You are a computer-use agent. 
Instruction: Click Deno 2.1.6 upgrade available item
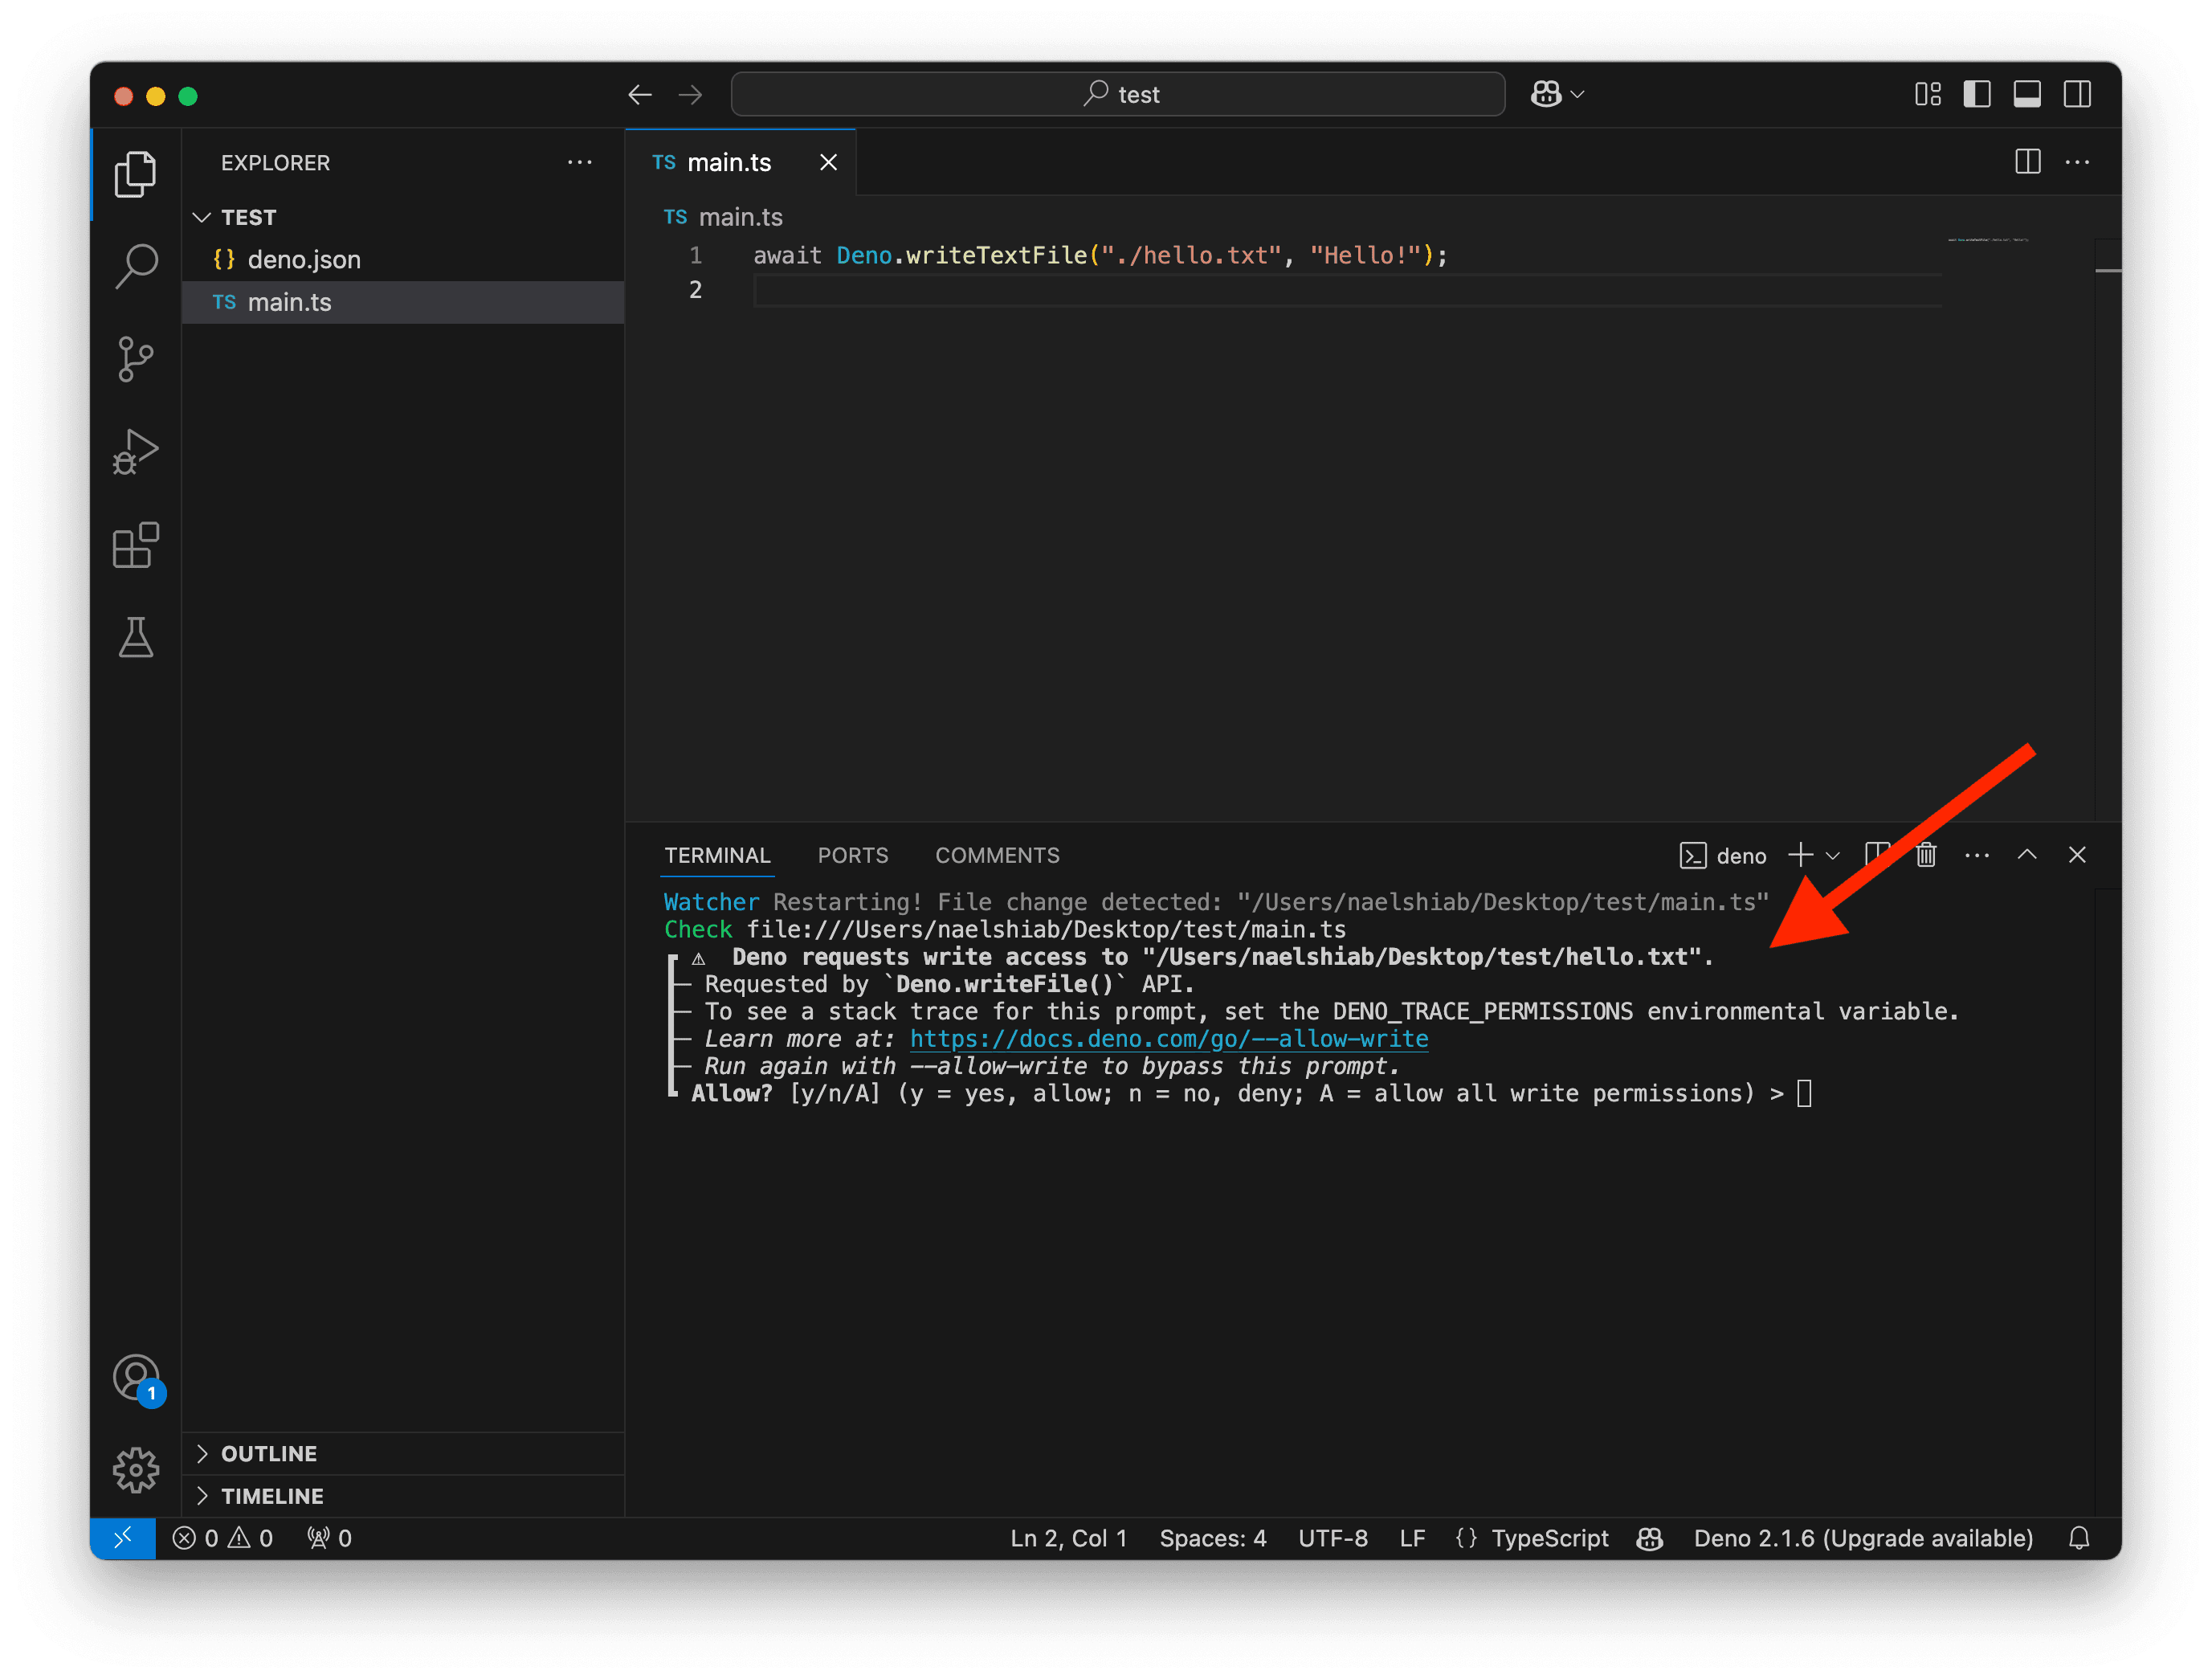pos(1863,1538)
